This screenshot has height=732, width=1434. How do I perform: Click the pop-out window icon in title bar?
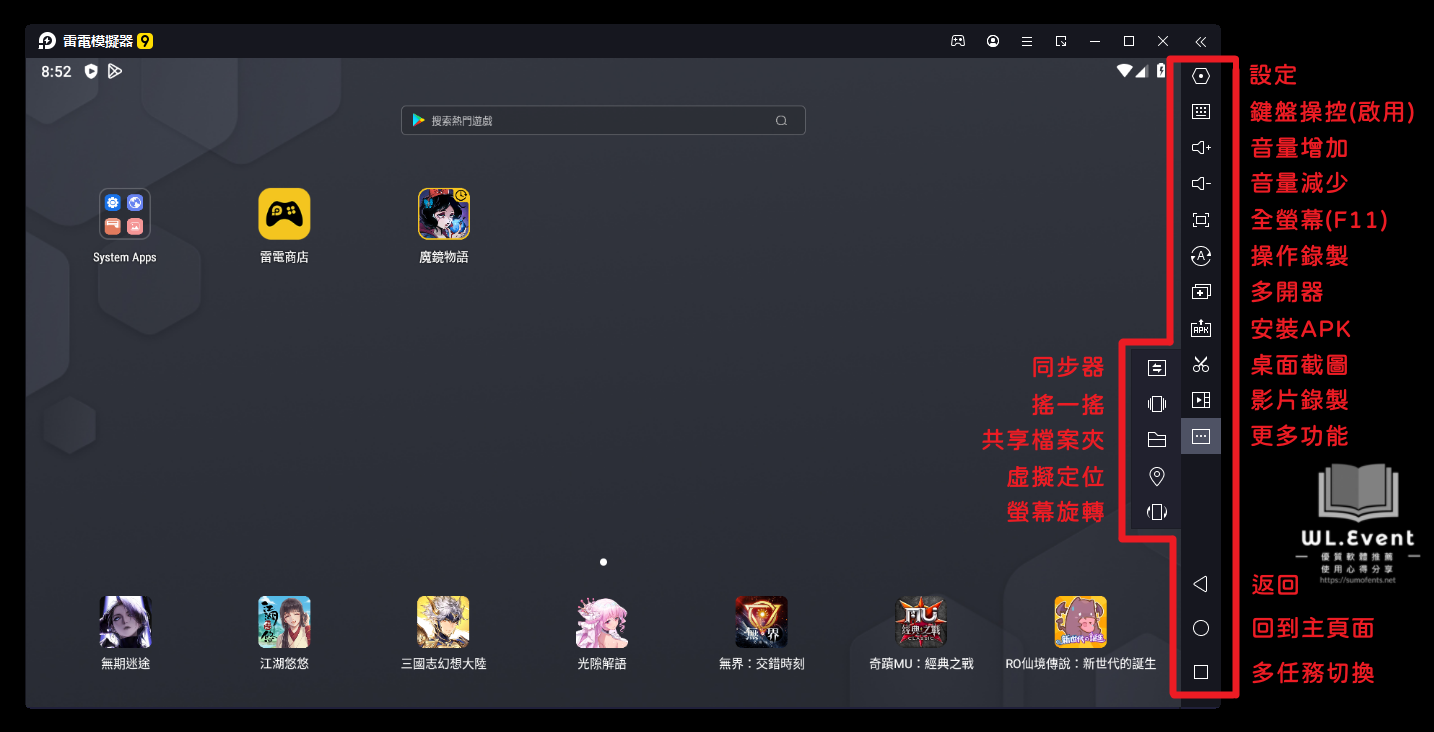coord(1061,41)
